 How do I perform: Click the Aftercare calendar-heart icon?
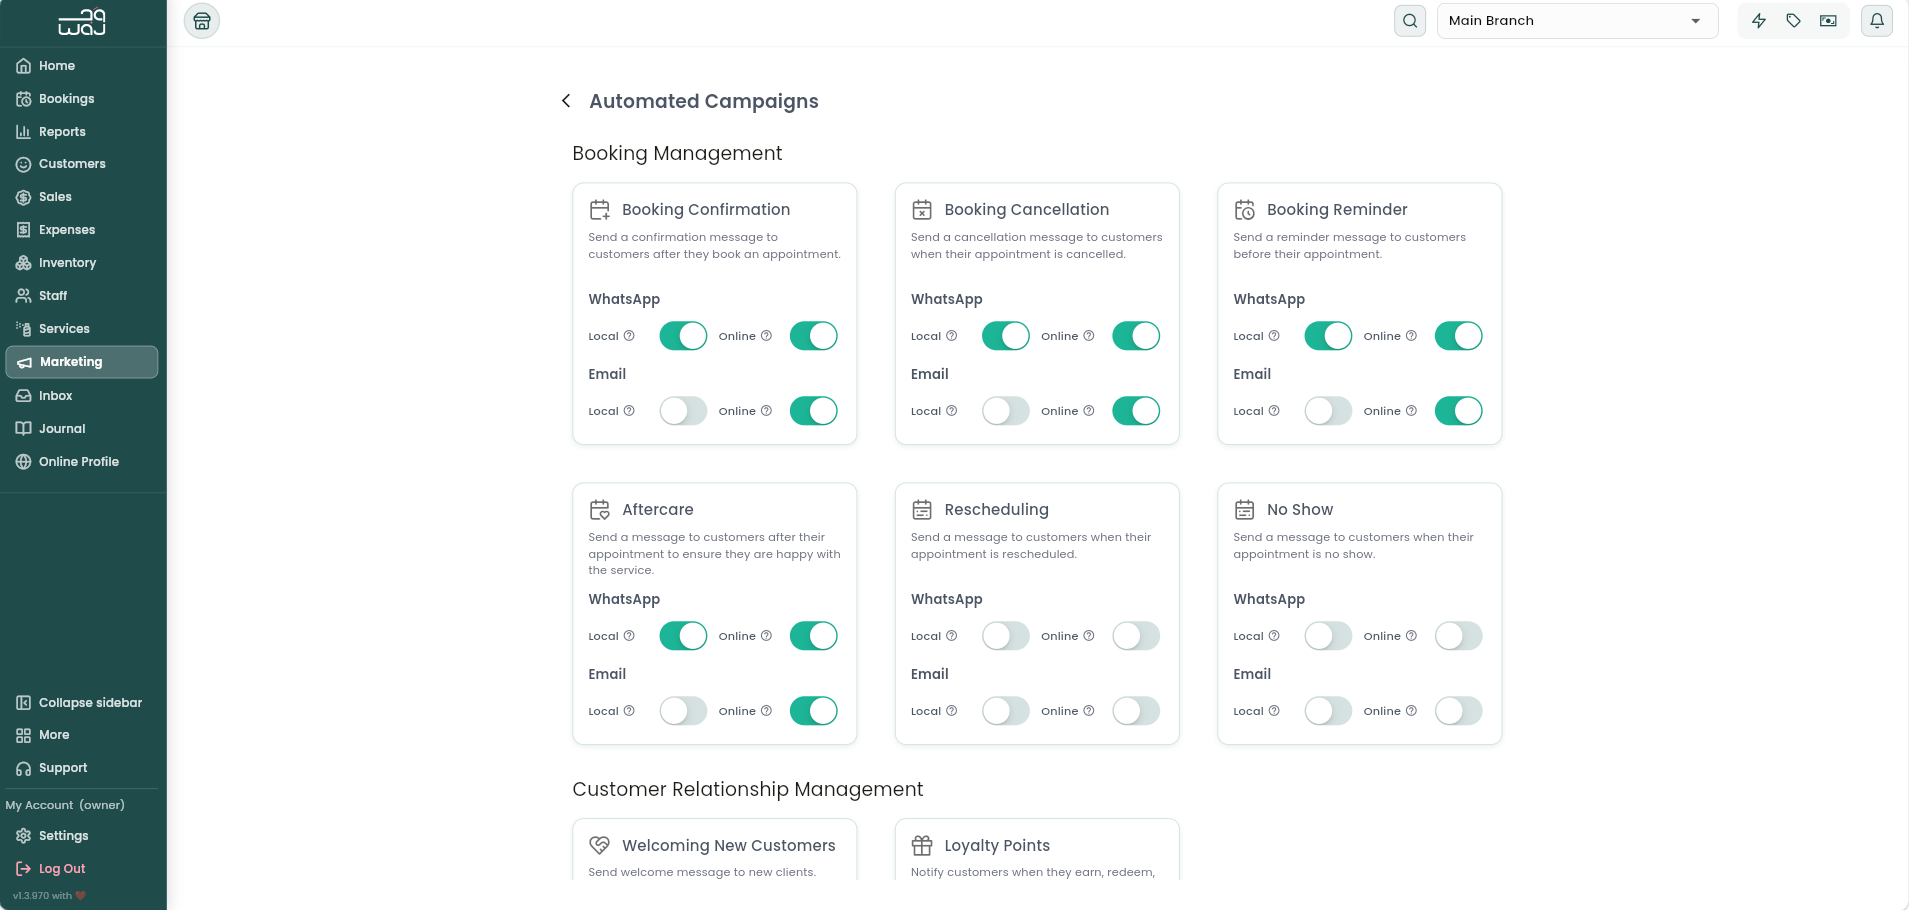(600, 510)
